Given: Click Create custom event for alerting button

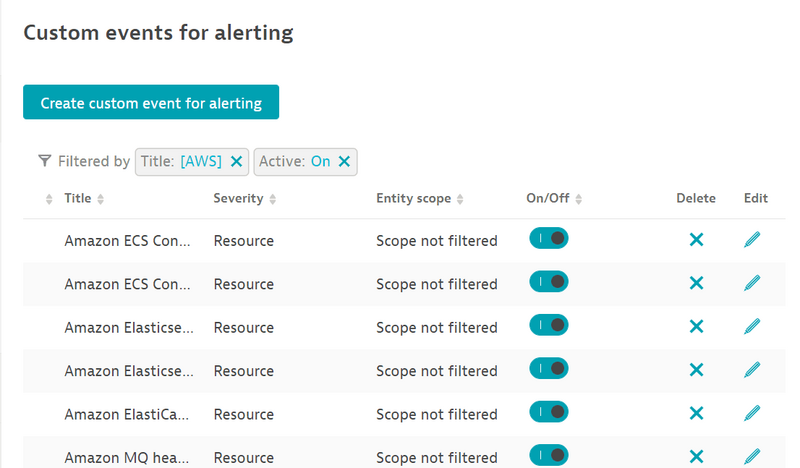Looking at the screenshot, I should click(x=151, y=102).
